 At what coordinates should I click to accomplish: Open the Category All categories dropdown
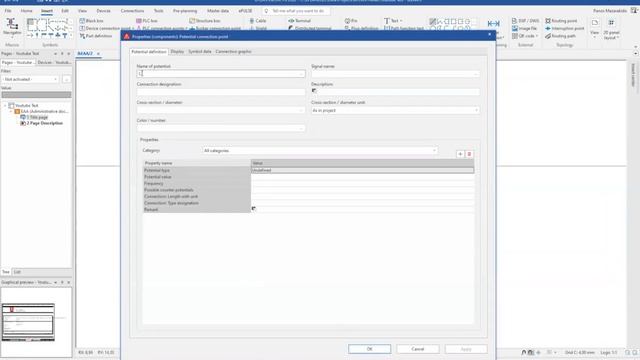click(x=434, y=151)
